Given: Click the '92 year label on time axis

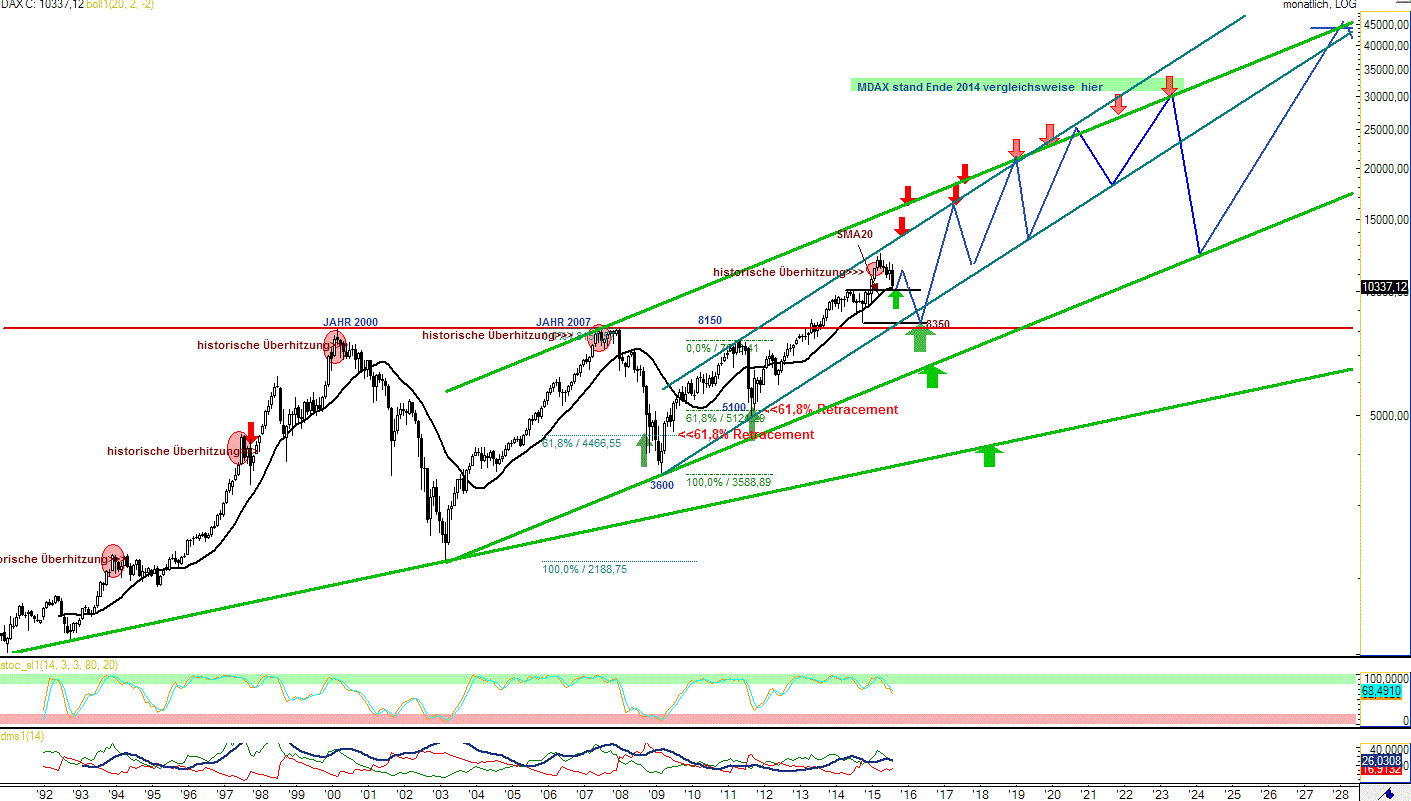Looking at the screenshot, I should 44,794.
